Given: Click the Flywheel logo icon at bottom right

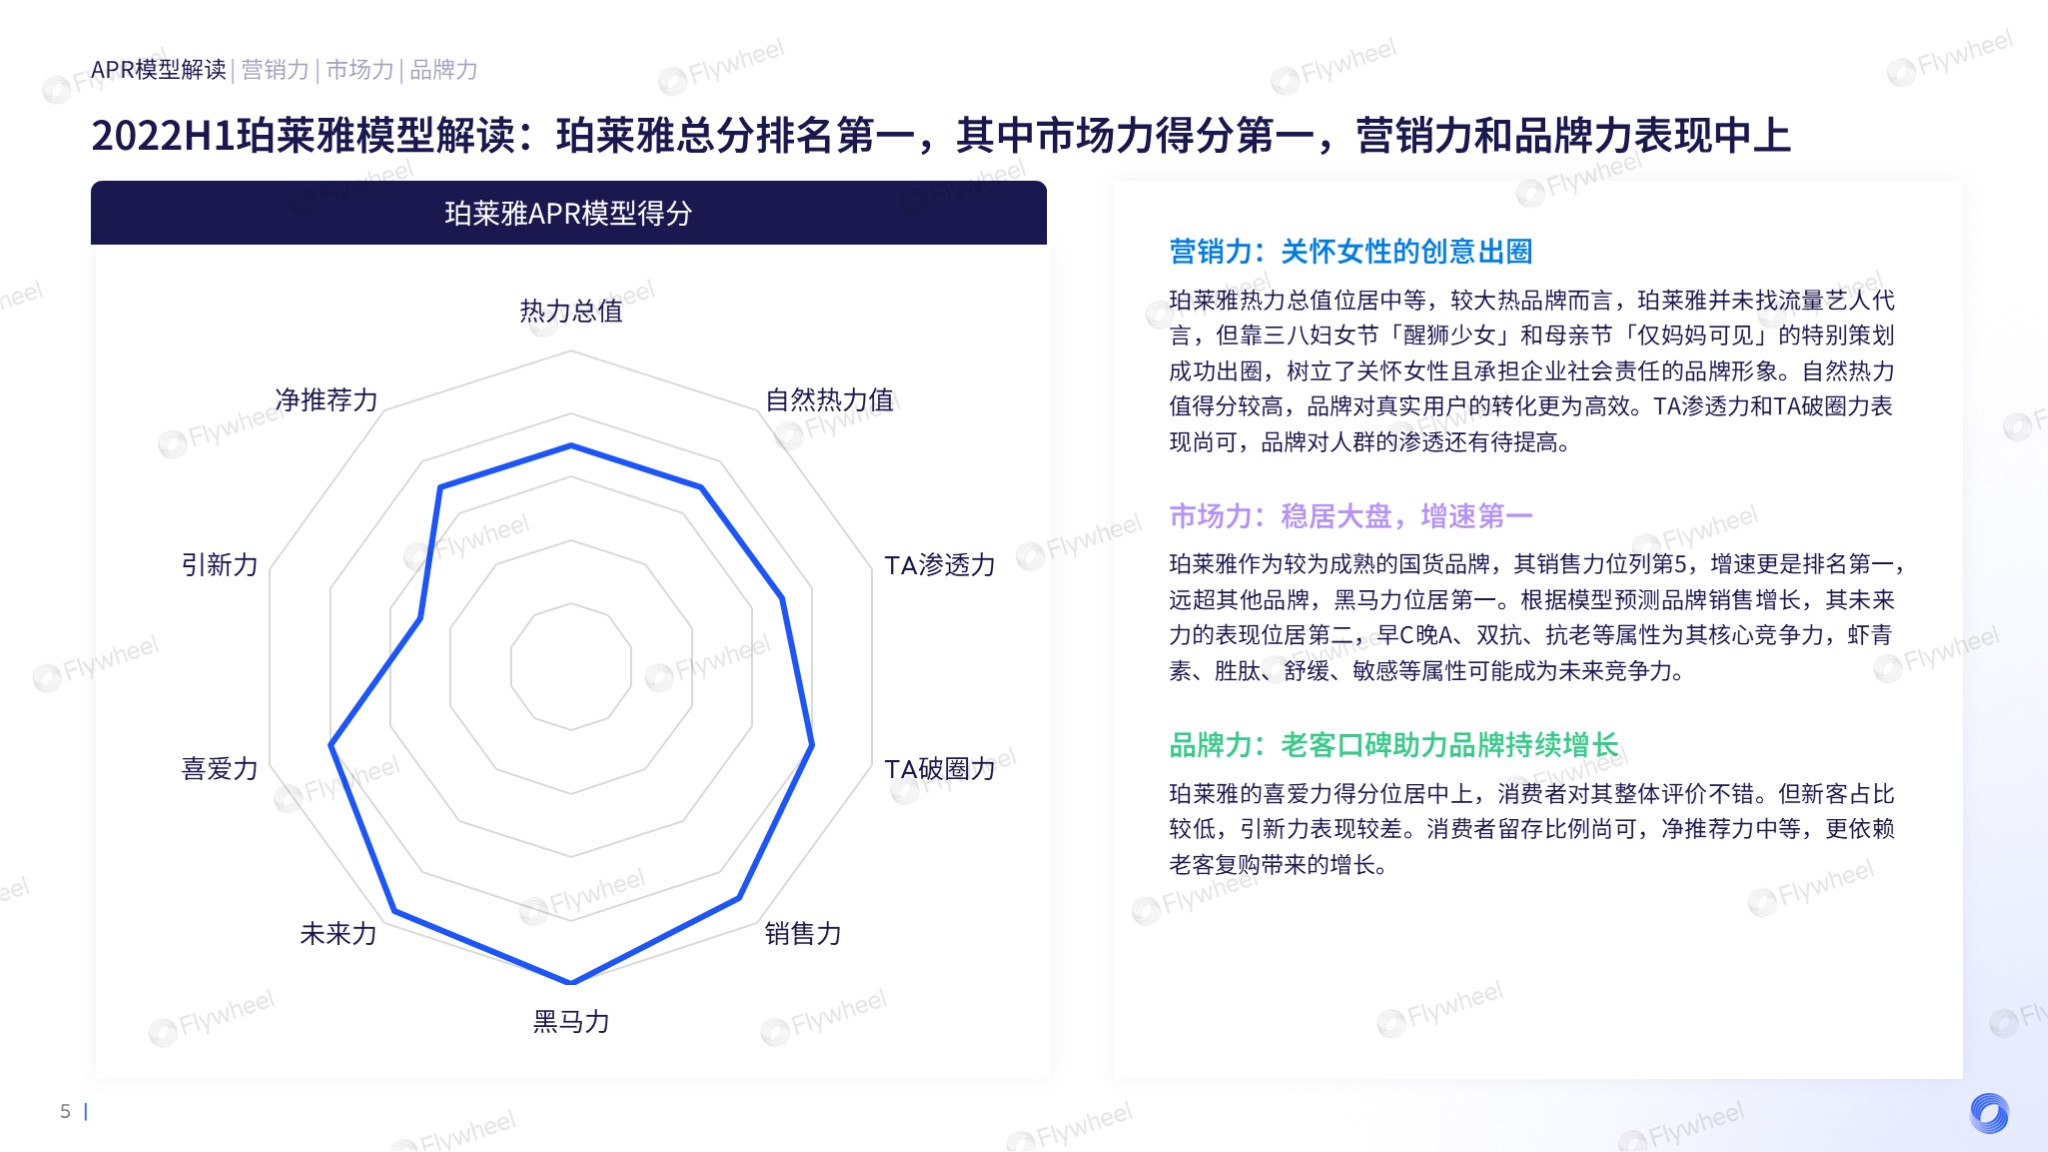Looking at the screenshot, I should click(1989, 1113).
